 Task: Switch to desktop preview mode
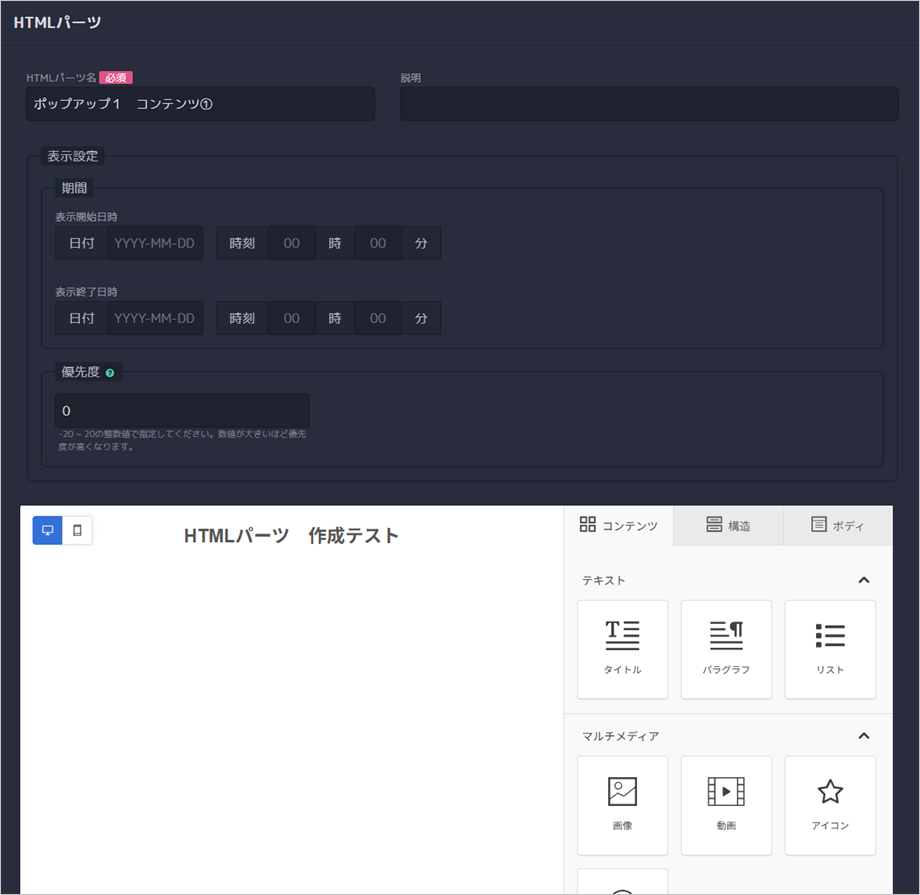(x=48, y=530)
